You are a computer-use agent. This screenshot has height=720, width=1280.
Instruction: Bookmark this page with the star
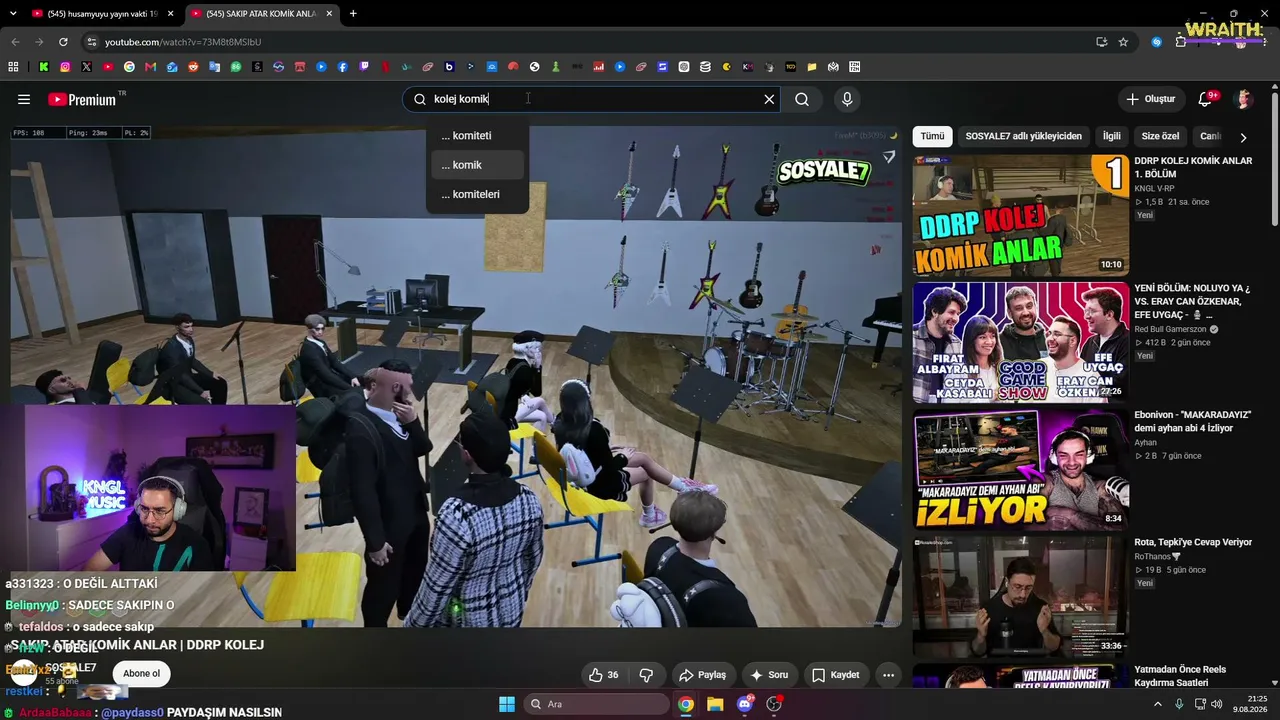[x=1123, y=42]
